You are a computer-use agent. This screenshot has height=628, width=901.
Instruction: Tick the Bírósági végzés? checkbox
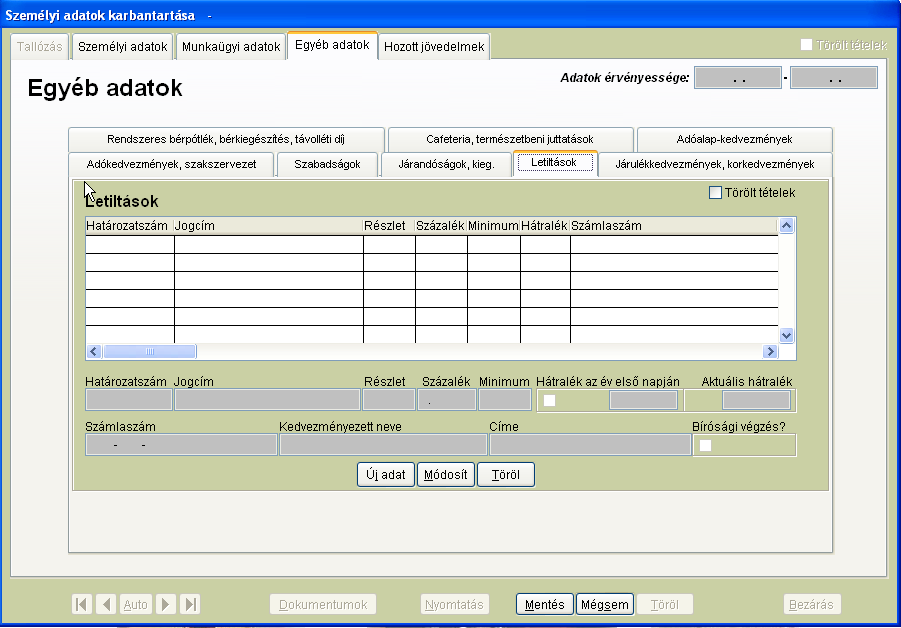pyautogui.click(x=706, y=445)
